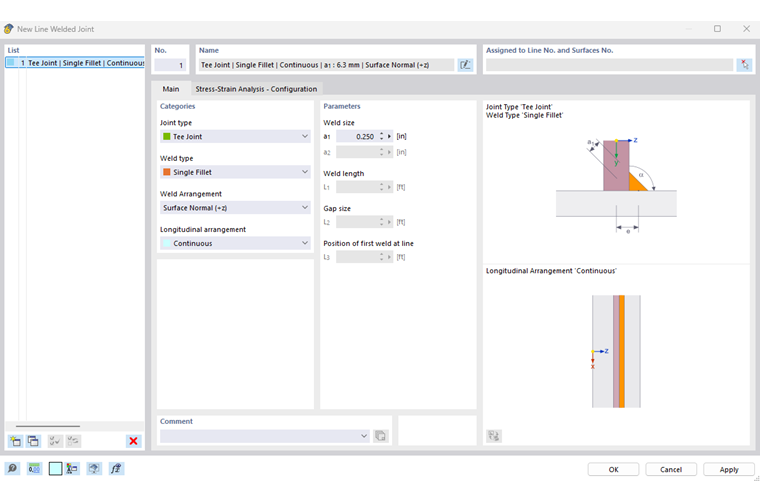Viewport: 760px width, 503px height.
Task: Open the Longitudinal arrangement Continuous dropdown
Action: coord(235,243)
